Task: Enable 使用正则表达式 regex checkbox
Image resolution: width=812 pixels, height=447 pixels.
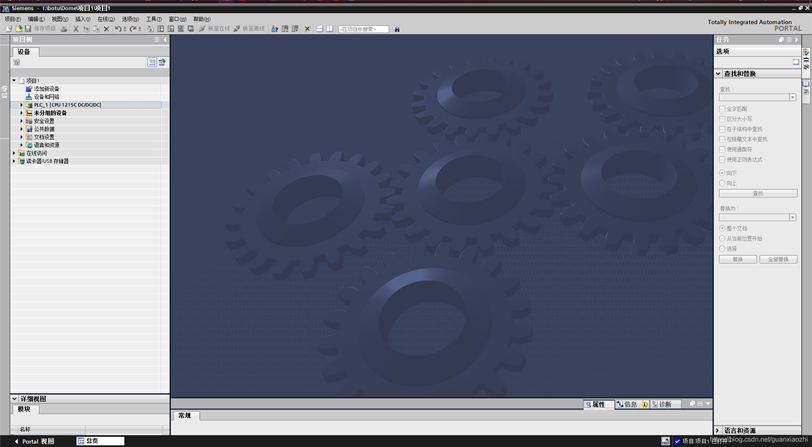Action: point(722,160)
